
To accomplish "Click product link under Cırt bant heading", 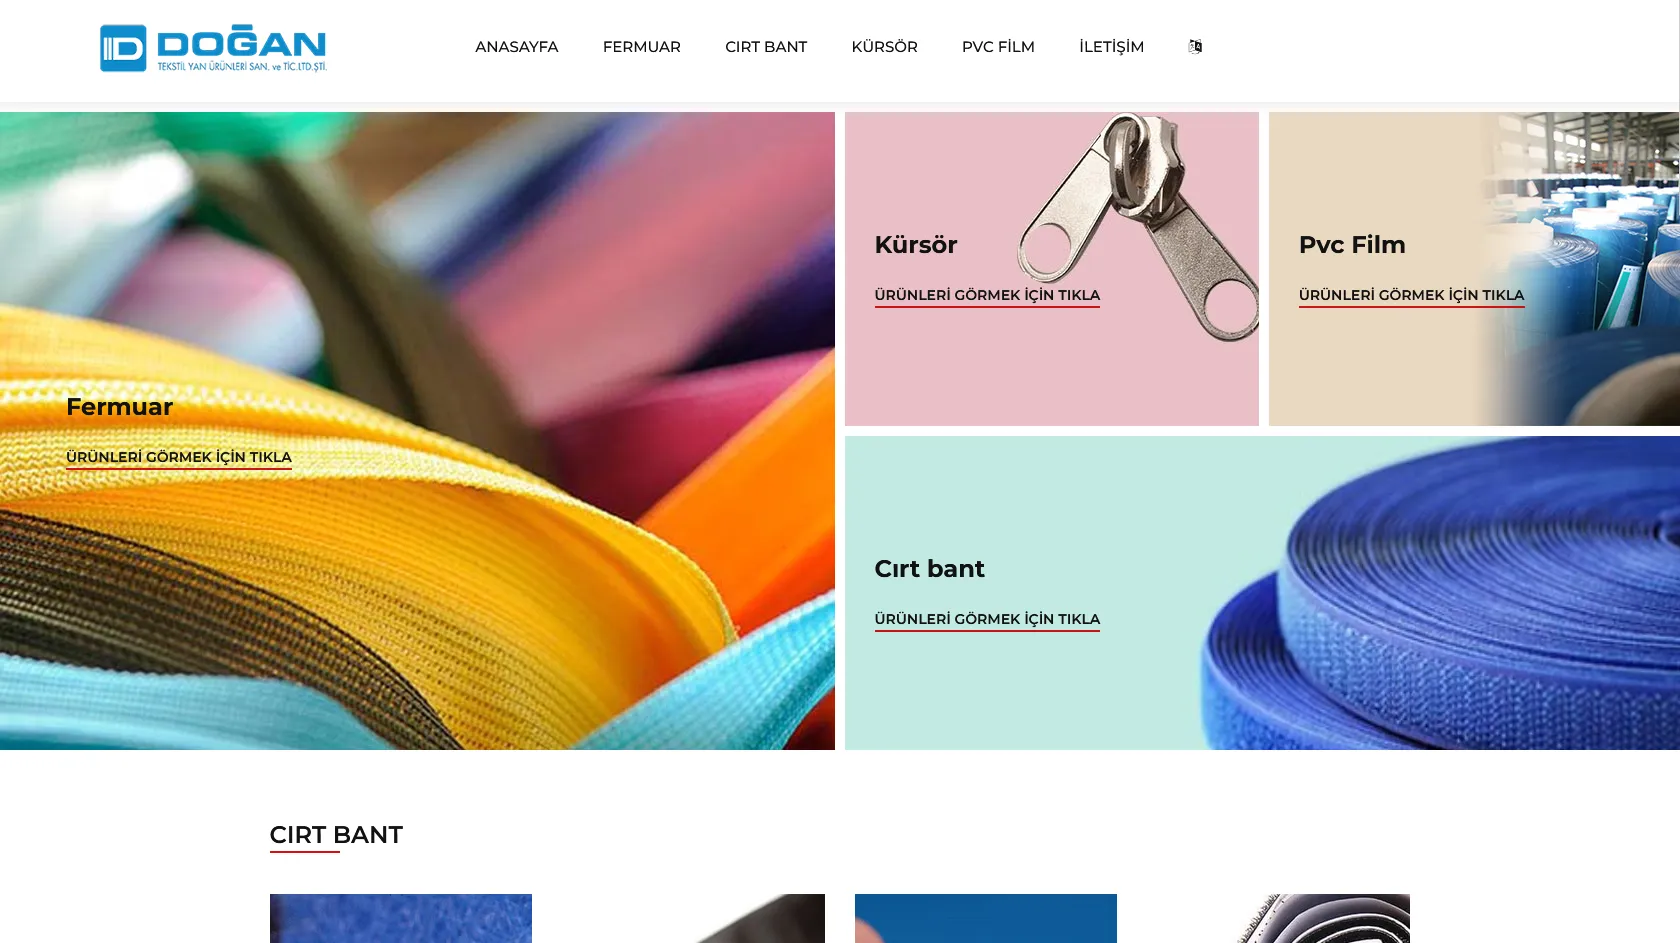I will [x=987, y=619].
